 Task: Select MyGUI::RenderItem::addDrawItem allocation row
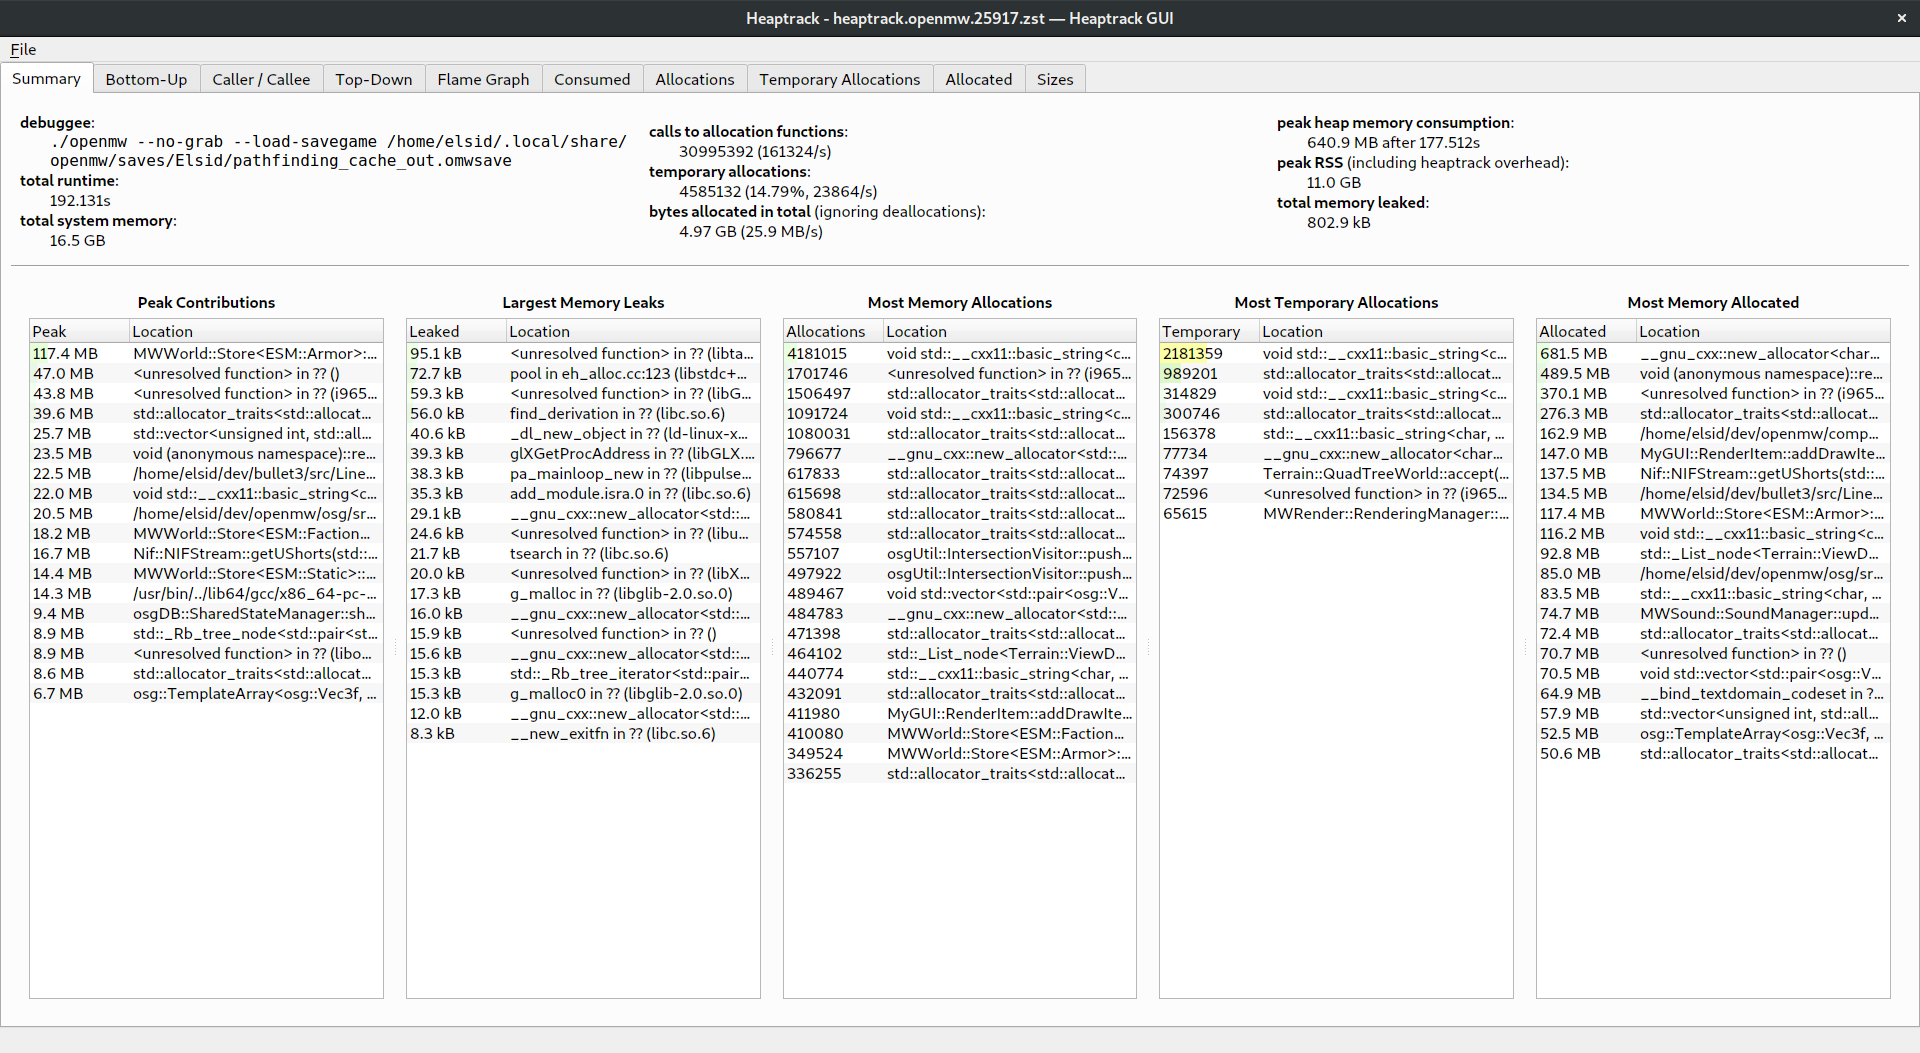point(960,713)
